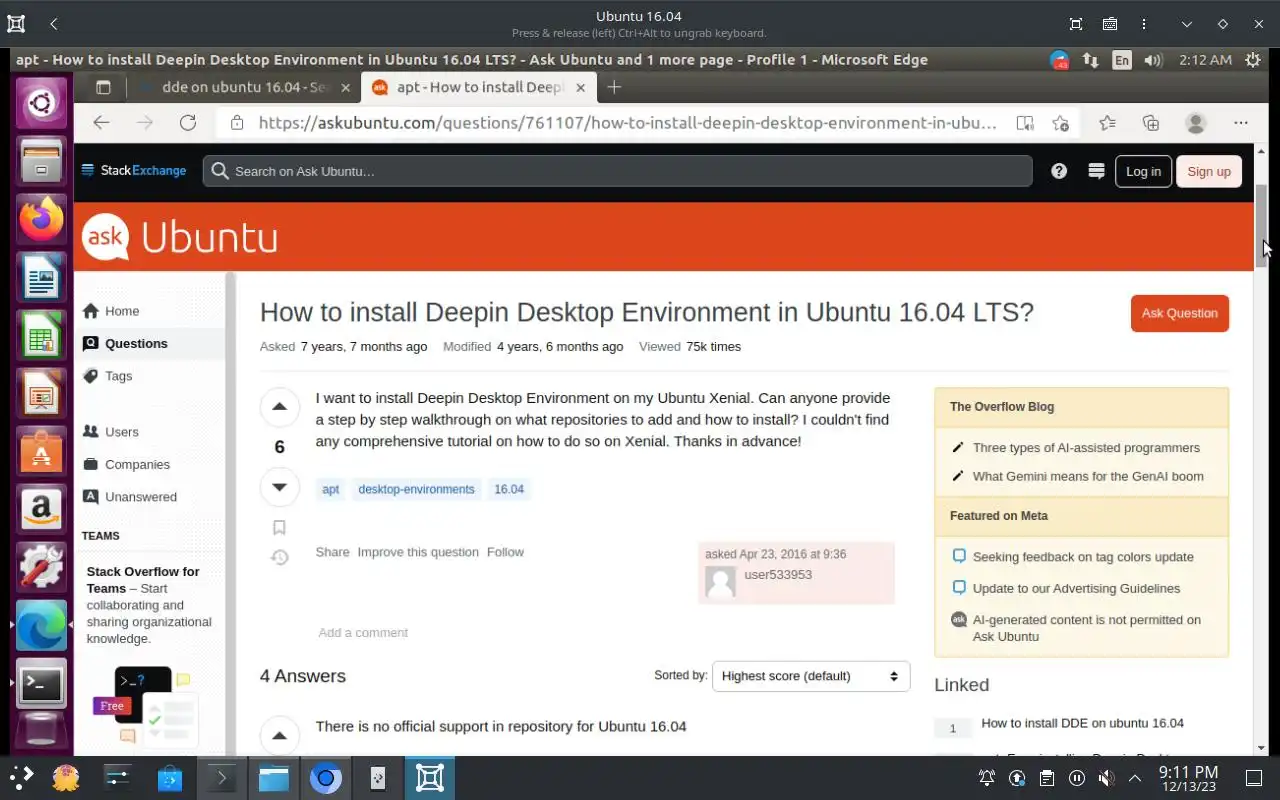Open user533953 profile link
This screenshot has height=800, width=1280.
click(778, 575)
